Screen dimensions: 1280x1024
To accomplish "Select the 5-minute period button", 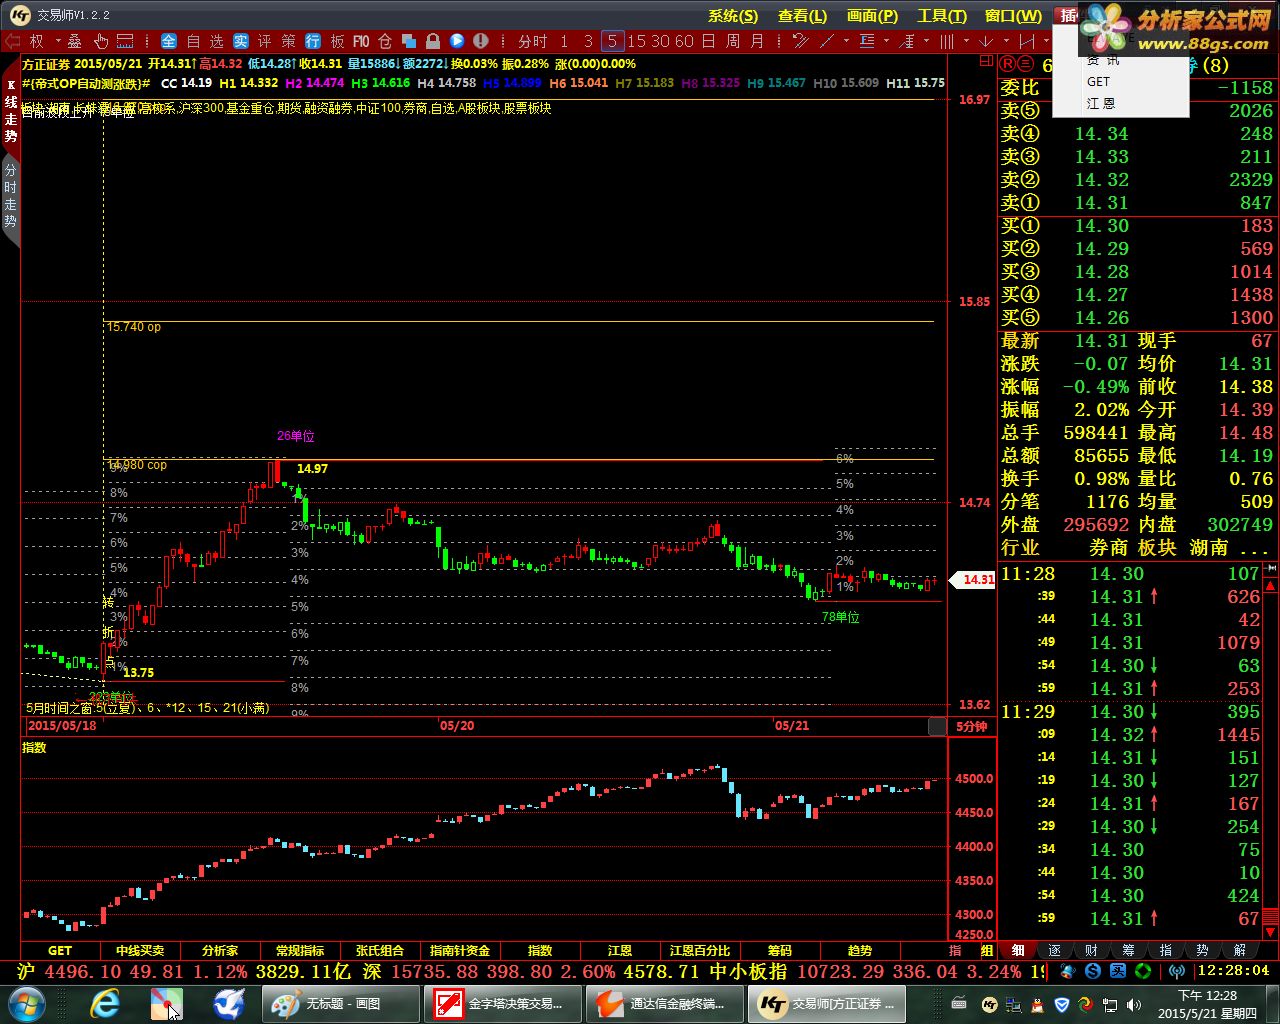I will [612, 41].
